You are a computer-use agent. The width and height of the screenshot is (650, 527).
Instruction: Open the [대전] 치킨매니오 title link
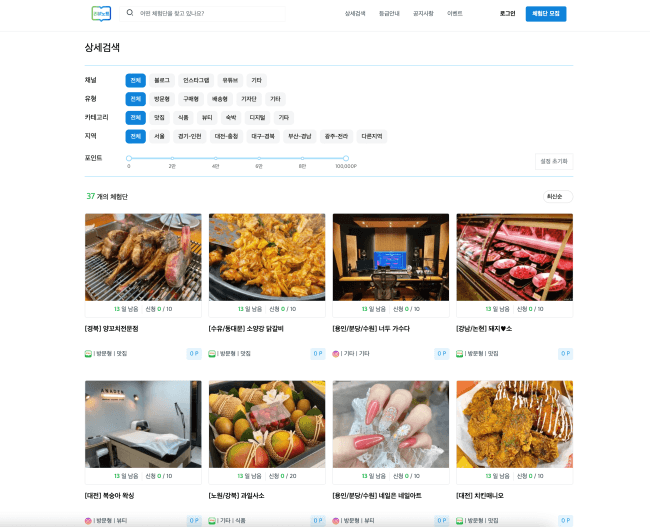point(480,496)
